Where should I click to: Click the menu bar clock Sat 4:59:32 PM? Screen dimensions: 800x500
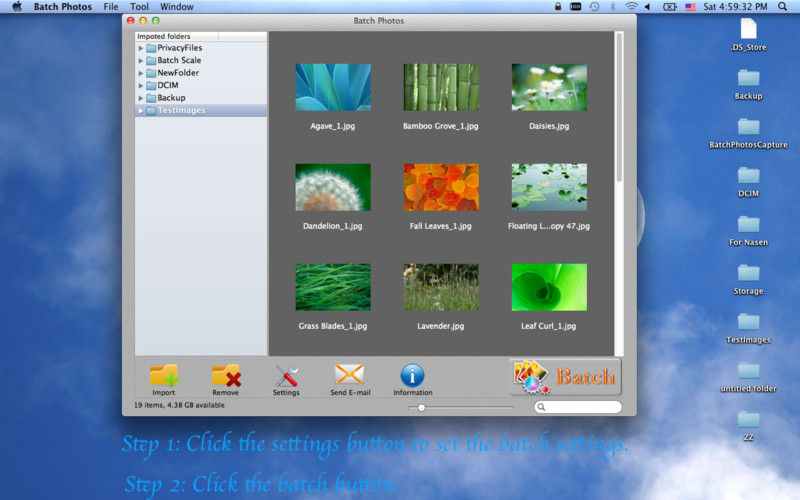(x=735, y=7)
